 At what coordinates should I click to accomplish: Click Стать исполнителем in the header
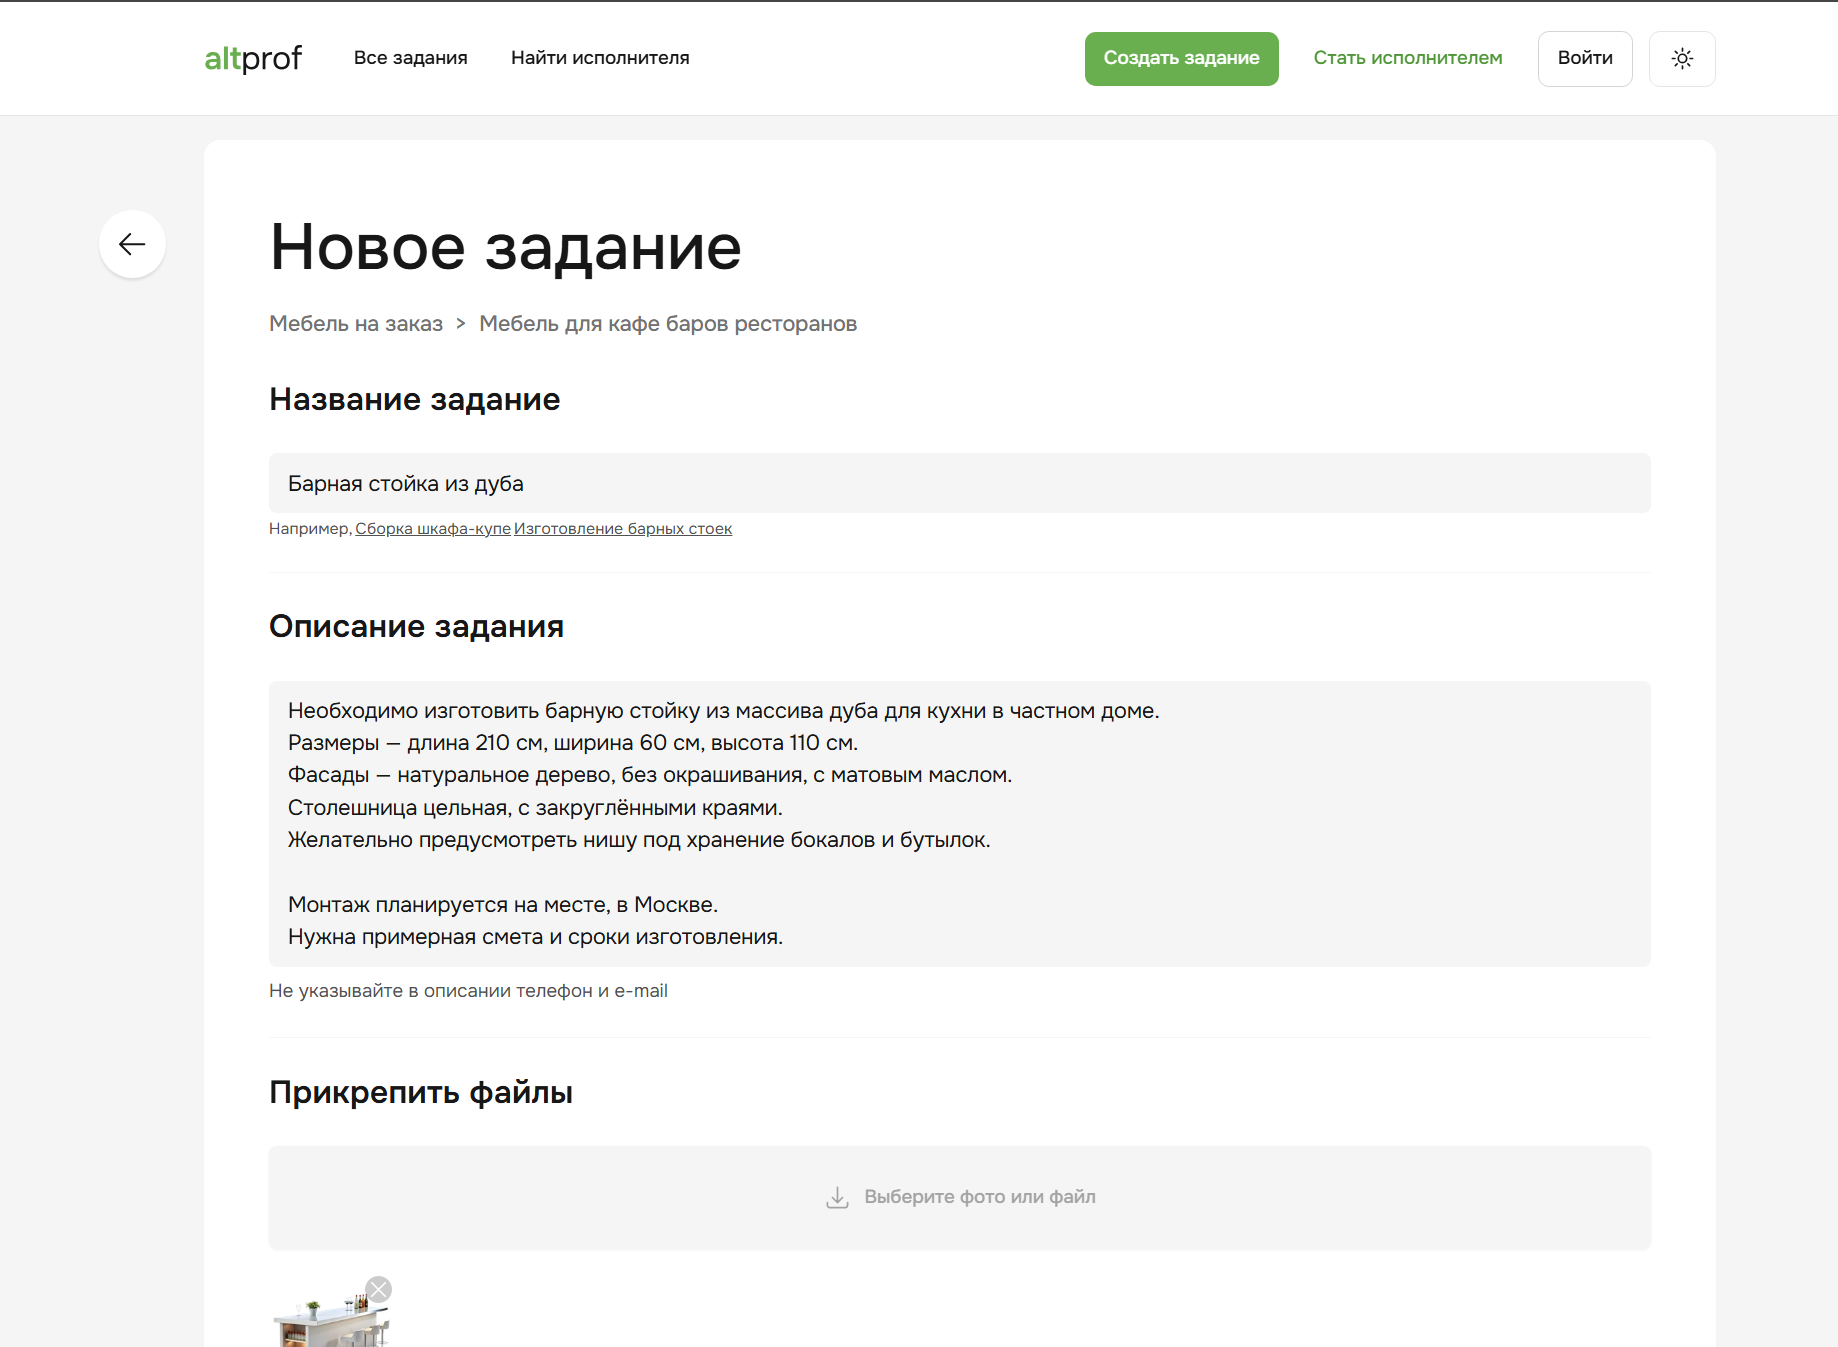pos(1407,58)
